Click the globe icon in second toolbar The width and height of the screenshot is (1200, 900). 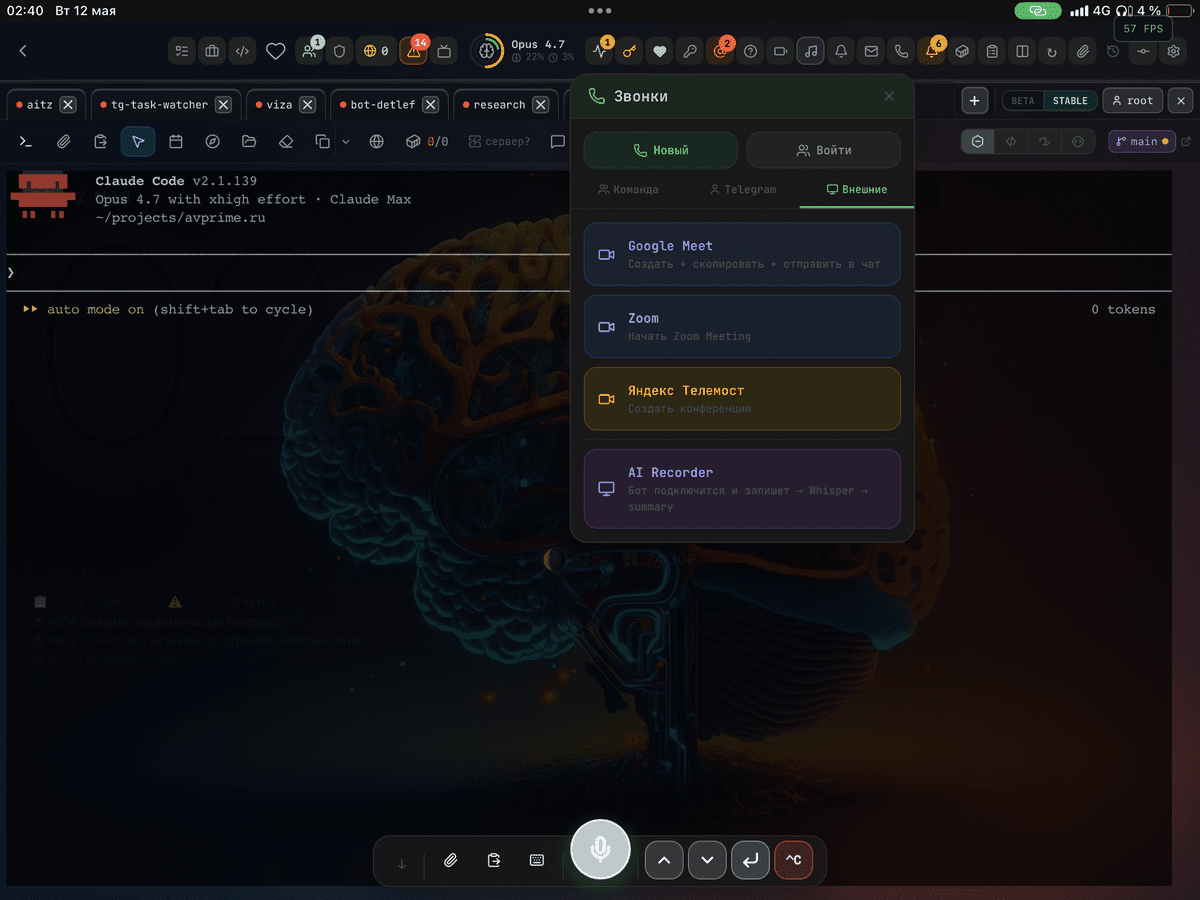point(376,142)
